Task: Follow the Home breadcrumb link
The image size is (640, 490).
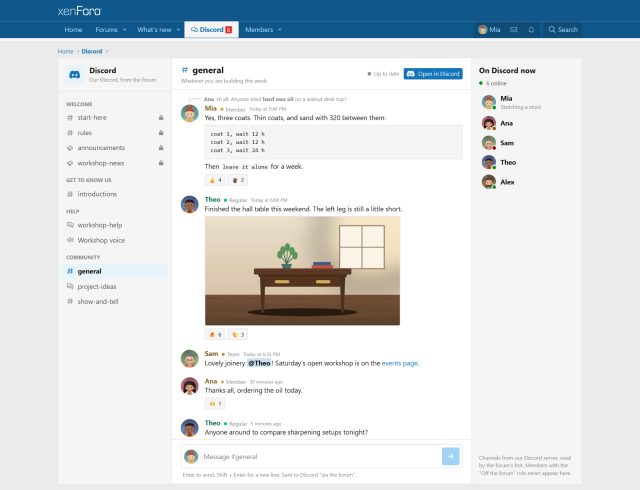Action: tap(65, 51)
